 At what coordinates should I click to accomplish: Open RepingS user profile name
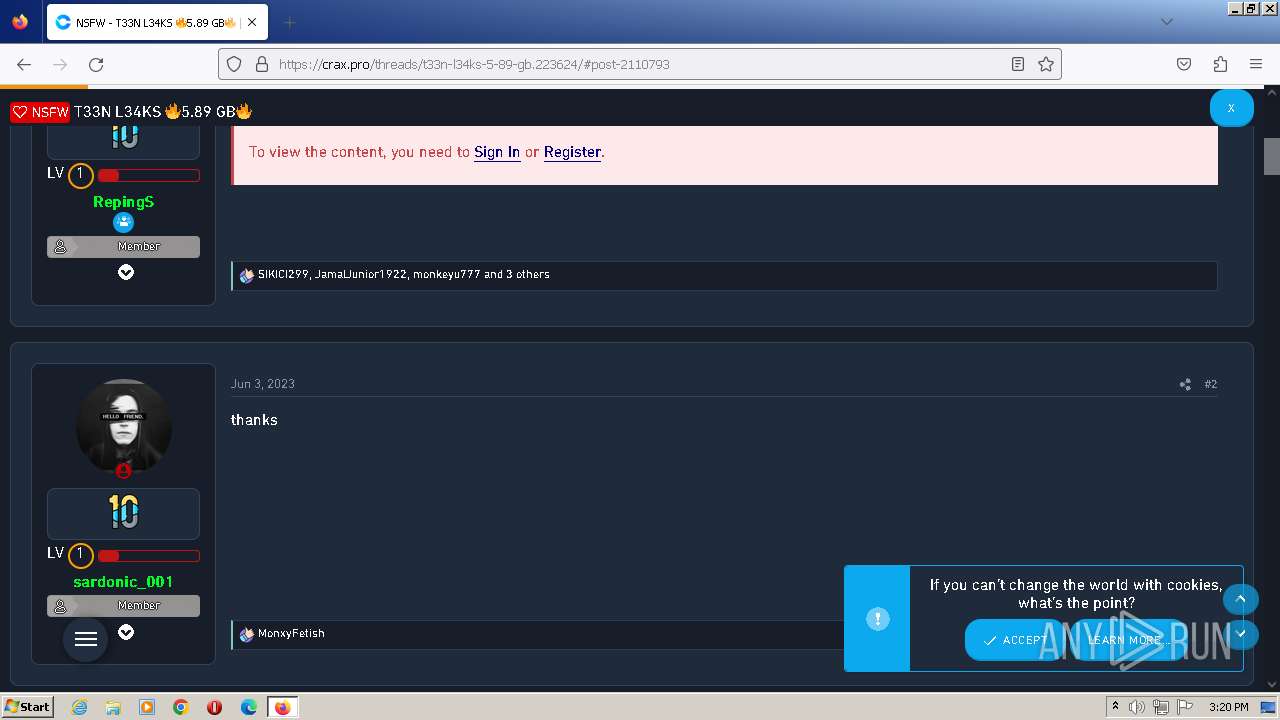[x=123, y=202]
